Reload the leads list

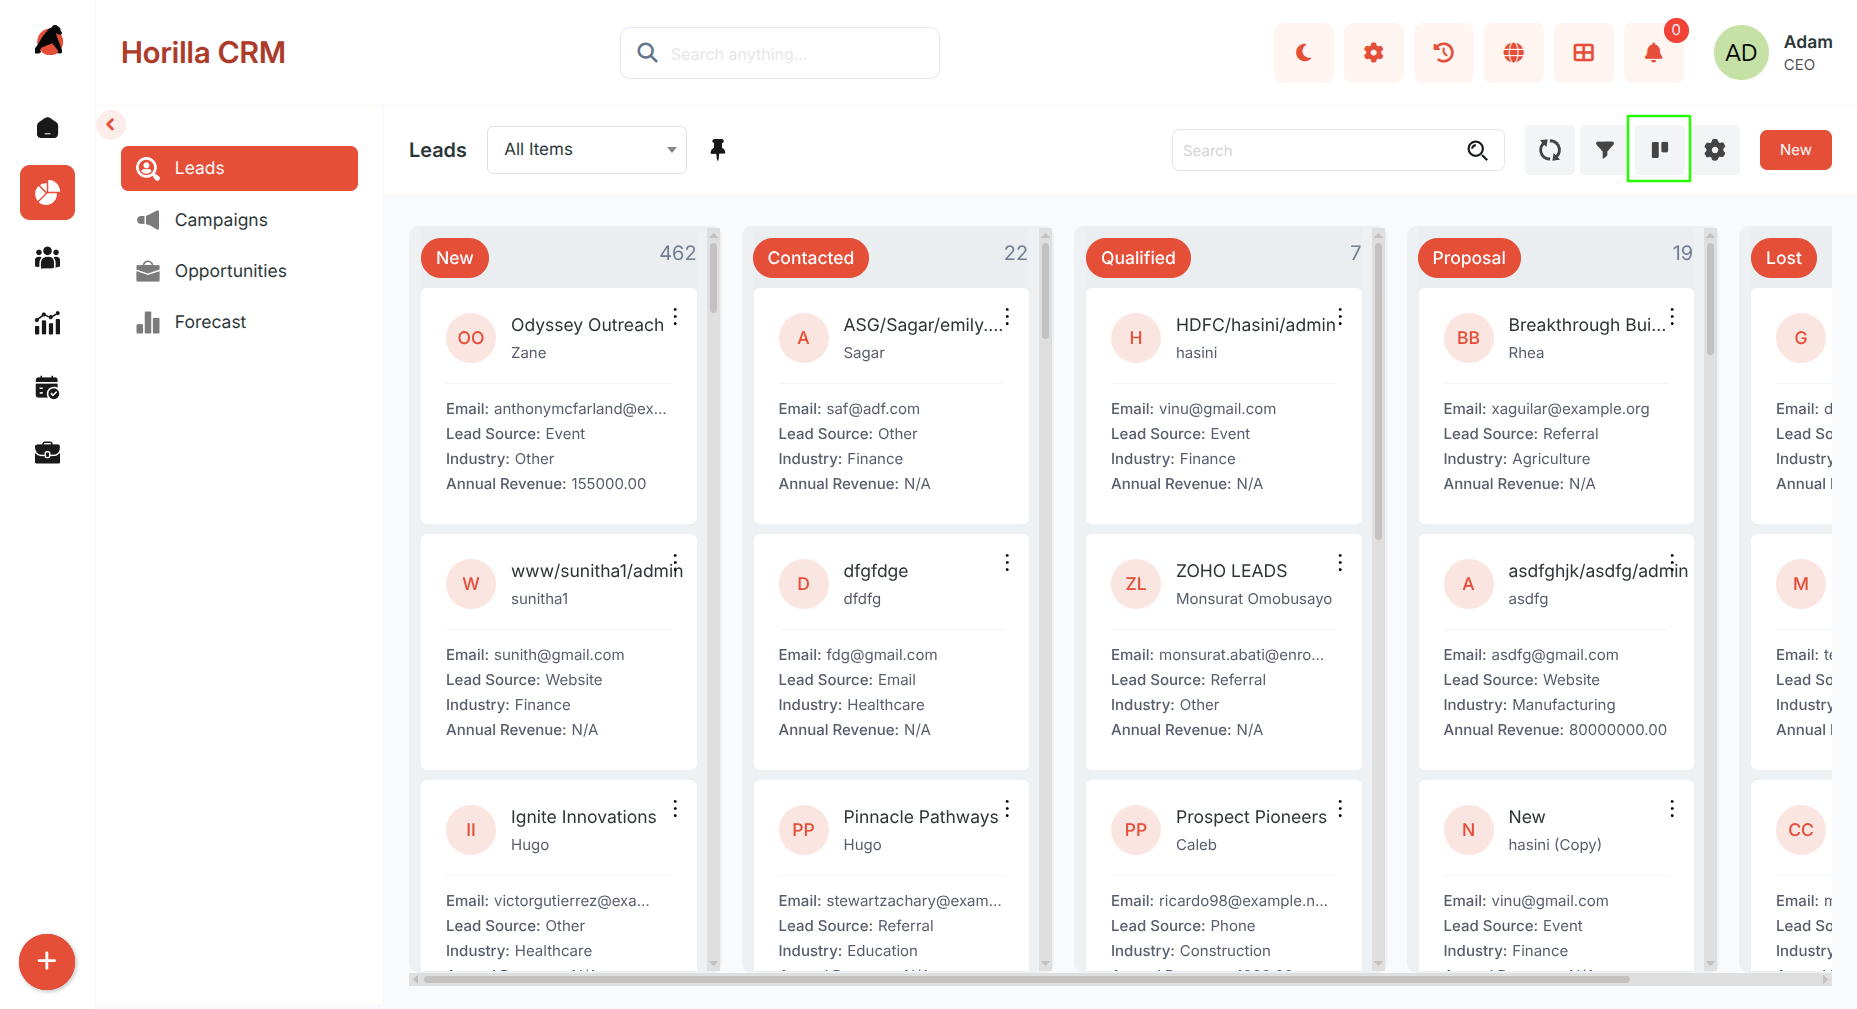1550,150
